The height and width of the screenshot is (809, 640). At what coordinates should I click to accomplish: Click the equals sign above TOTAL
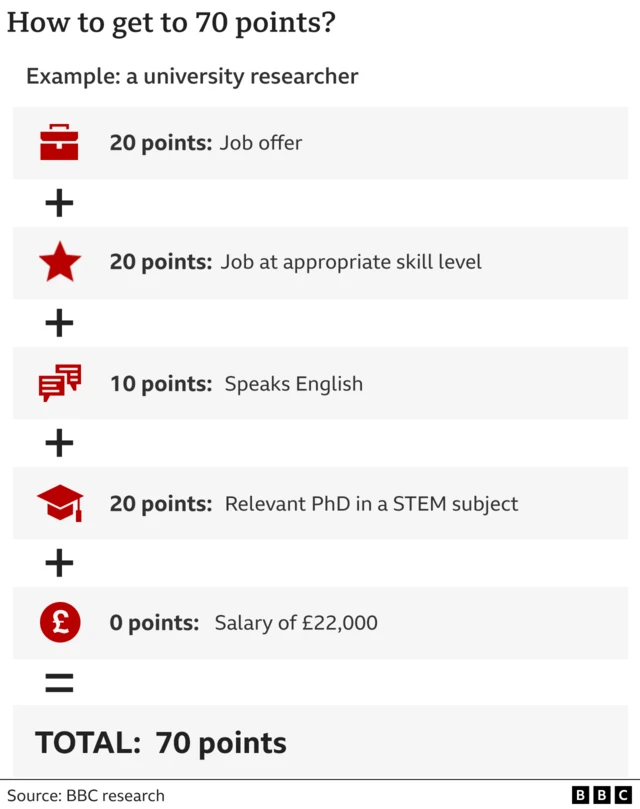[x=59, y=684]
